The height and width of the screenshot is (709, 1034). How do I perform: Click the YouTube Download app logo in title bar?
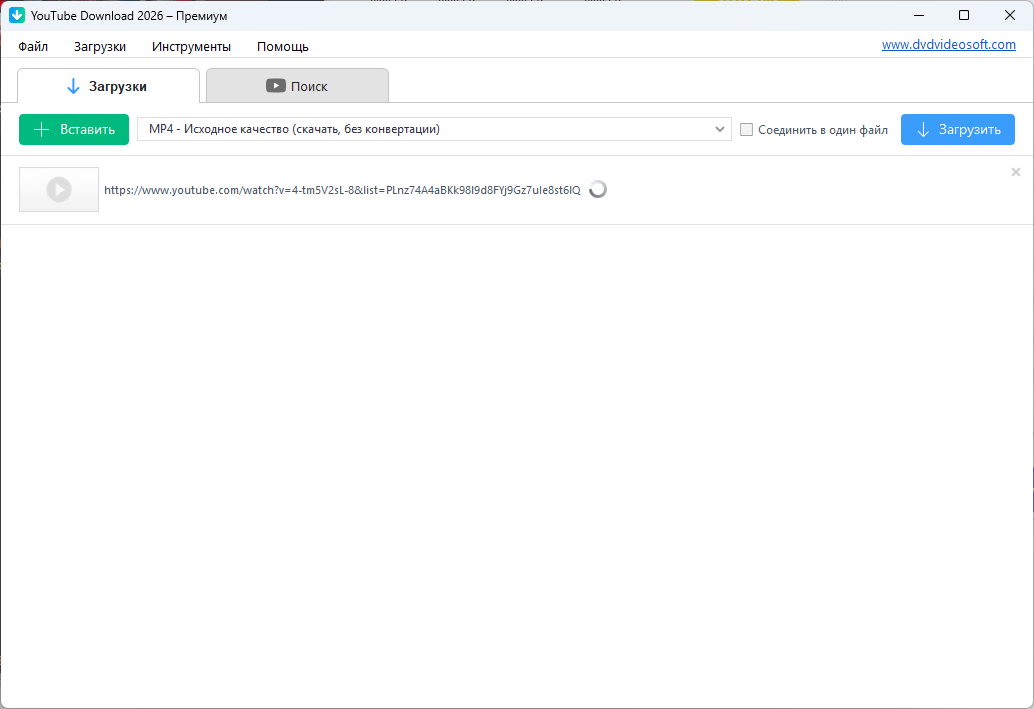click(17, 15)
